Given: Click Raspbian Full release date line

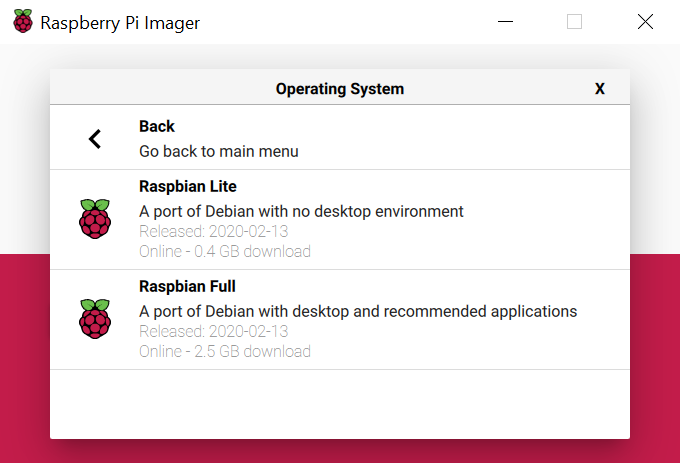Looking at the screenshot, I should [213, 332].
